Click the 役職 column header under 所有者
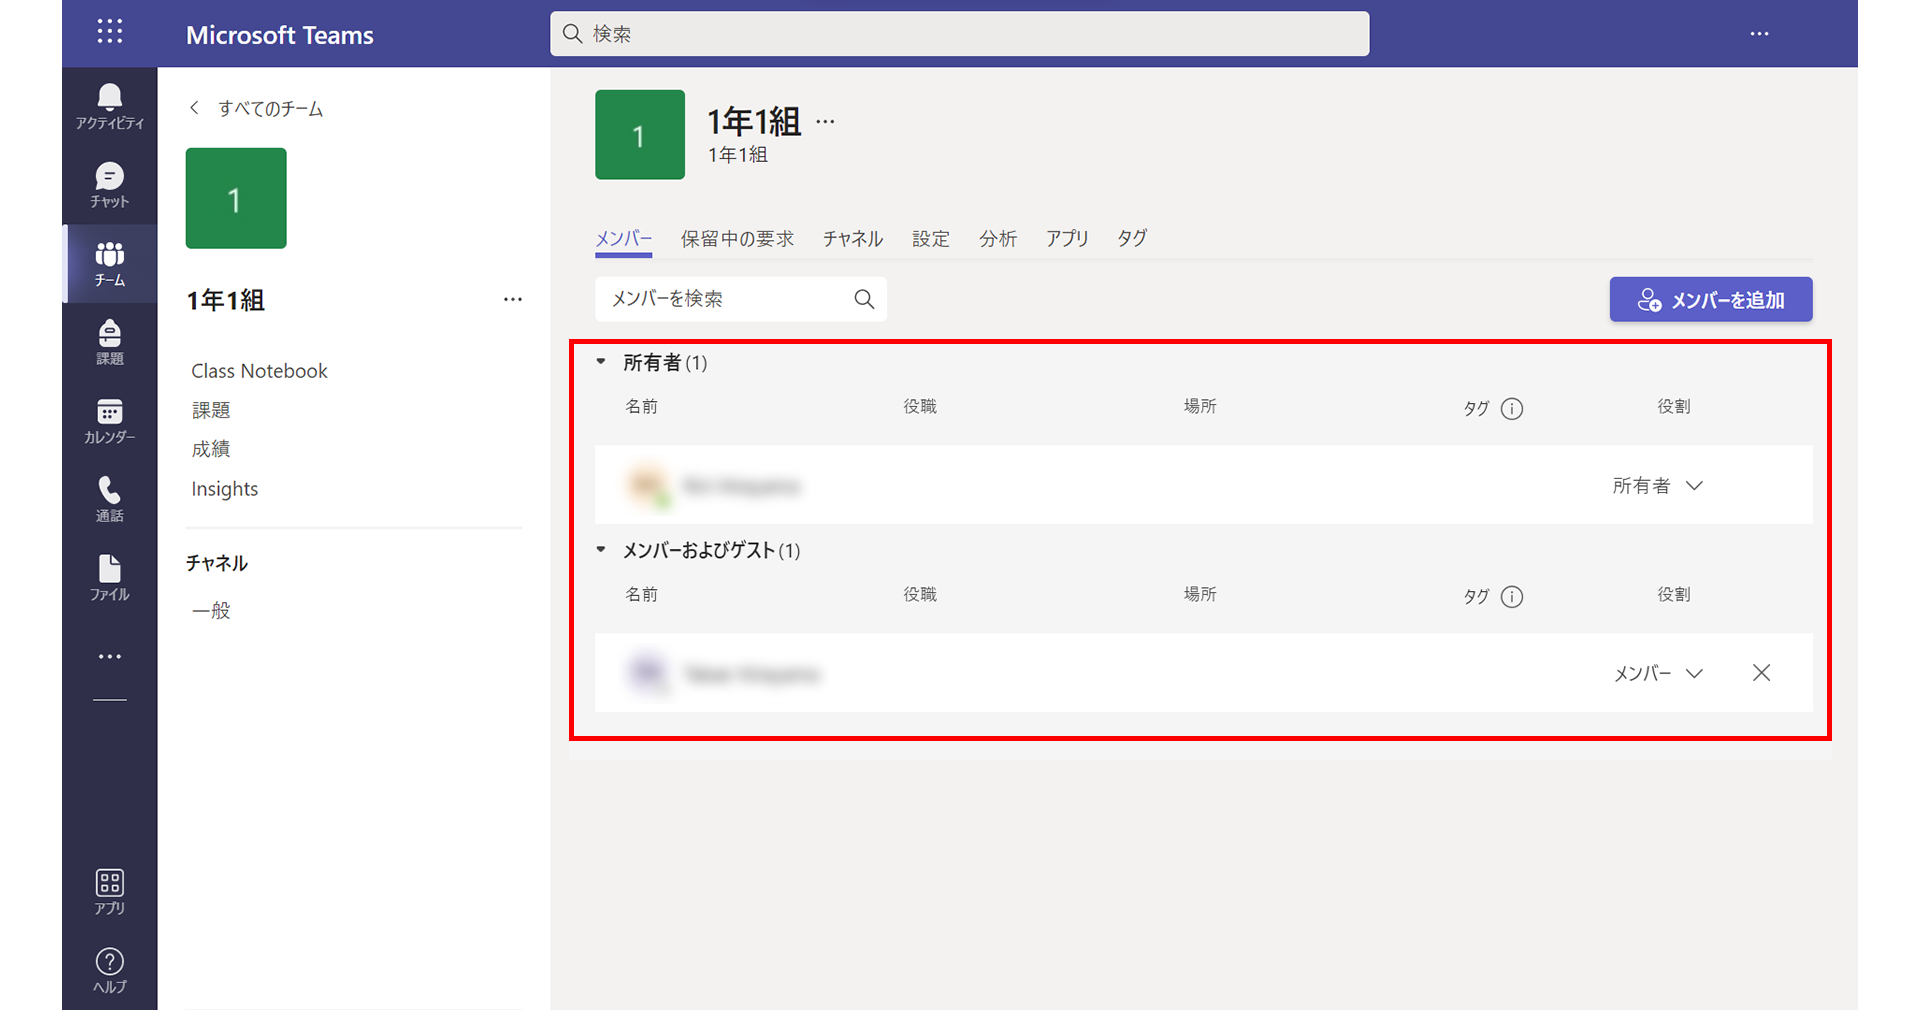1920x1010 pixels. pos(920,406)
